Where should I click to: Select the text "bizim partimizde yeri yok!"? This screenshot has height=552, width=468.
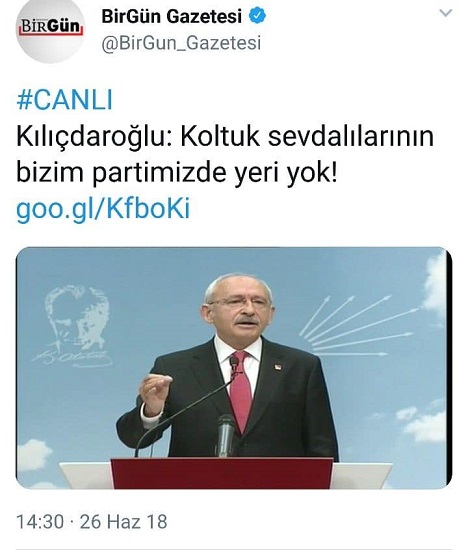(177, 172)
